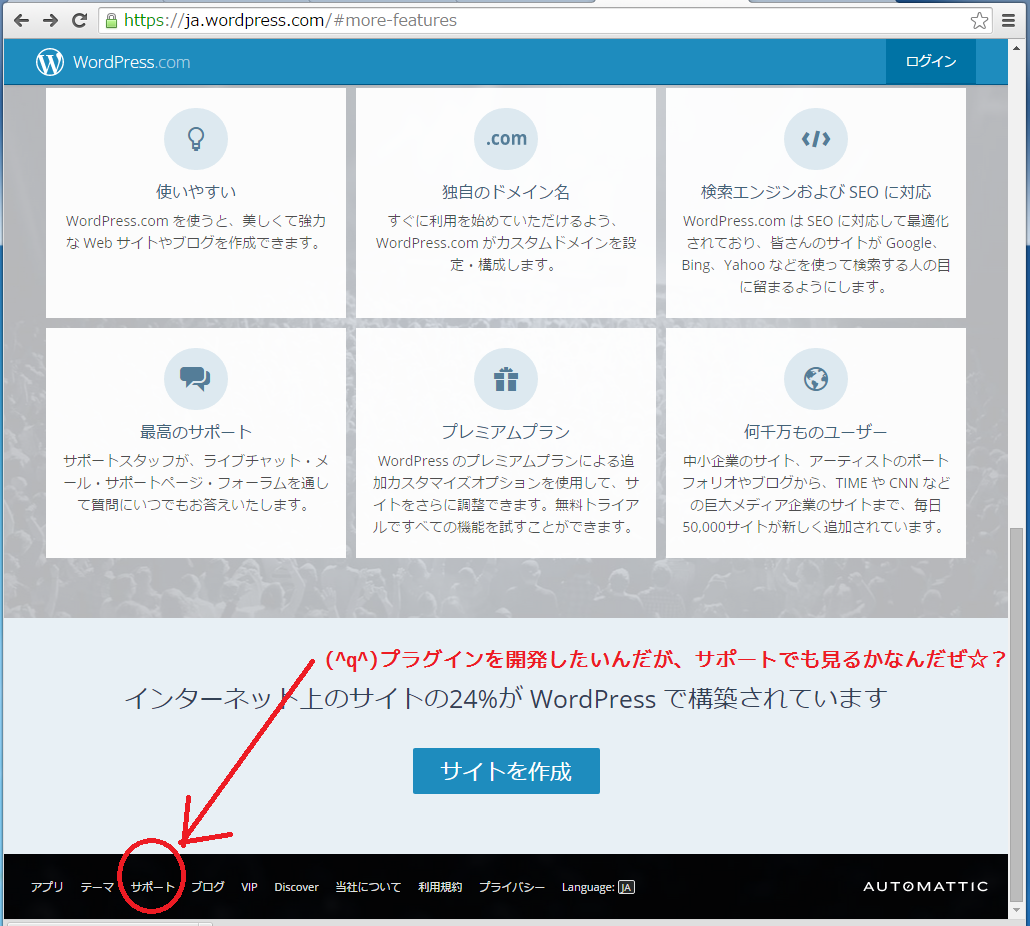Open the プライバシー footer link
Screen dimensions: 1030x926
512,887
